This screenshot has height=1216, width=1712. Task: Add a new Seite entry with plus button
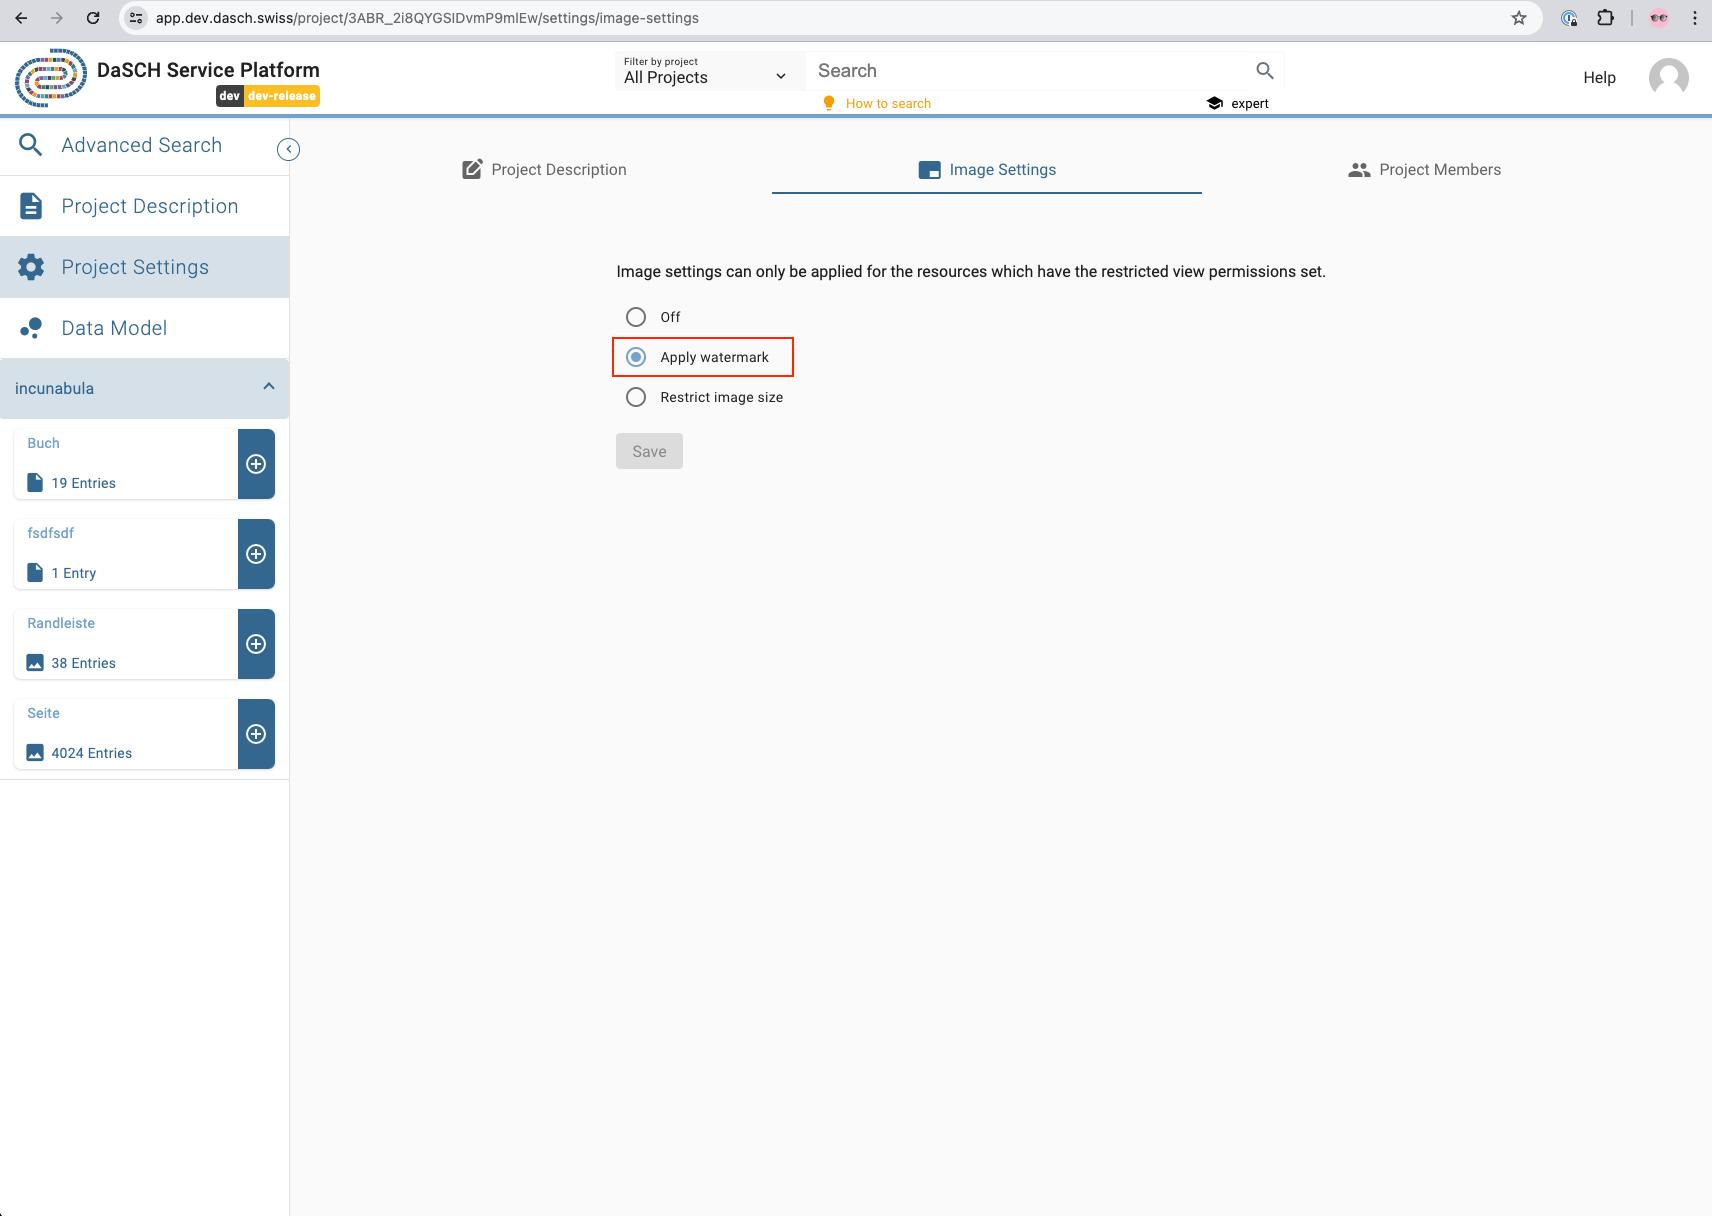[x=256, y=733]
